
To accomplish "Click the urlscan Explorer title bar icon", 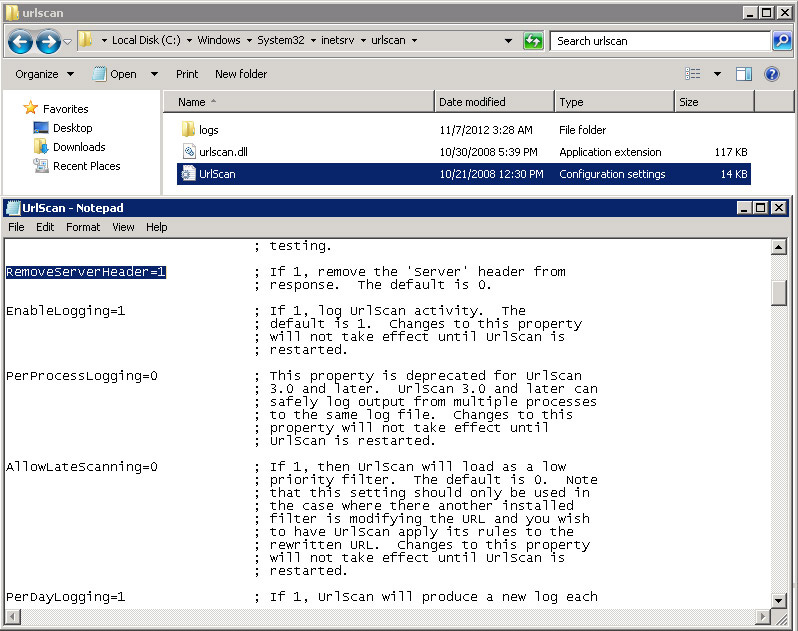I will pos(13,13).
